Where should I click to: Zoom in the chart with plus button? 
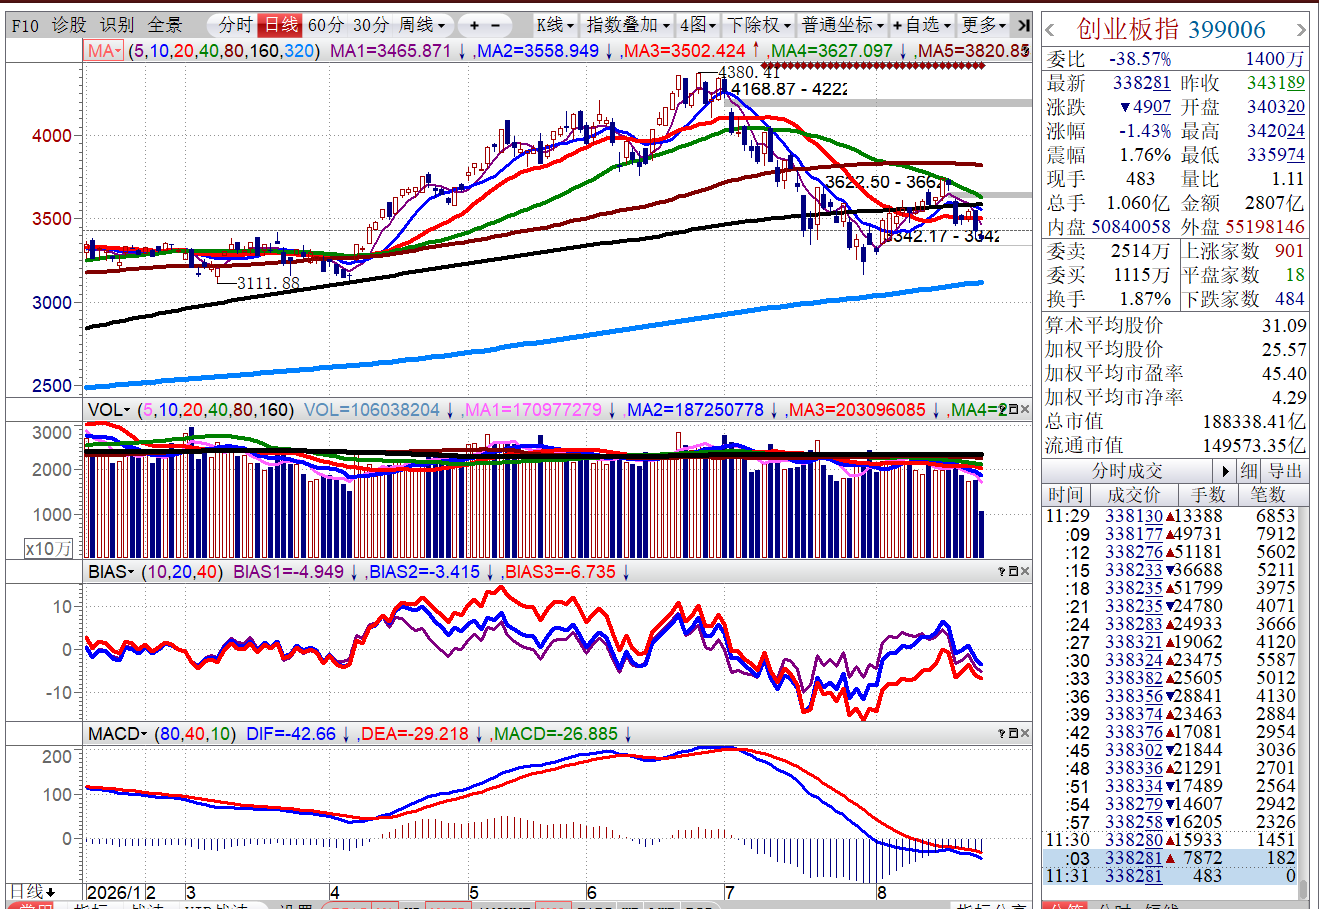474,25
